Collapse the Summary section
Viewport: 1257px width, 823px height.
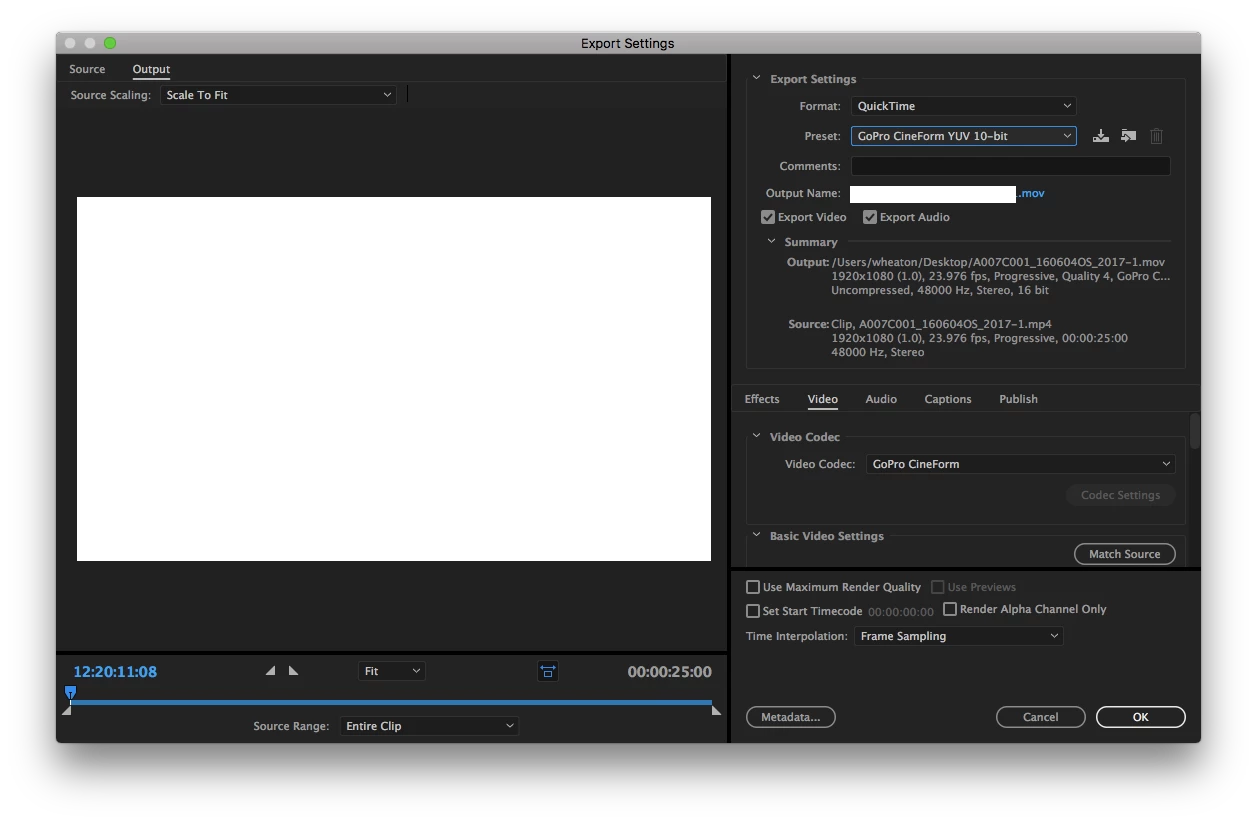click(771, 241)
